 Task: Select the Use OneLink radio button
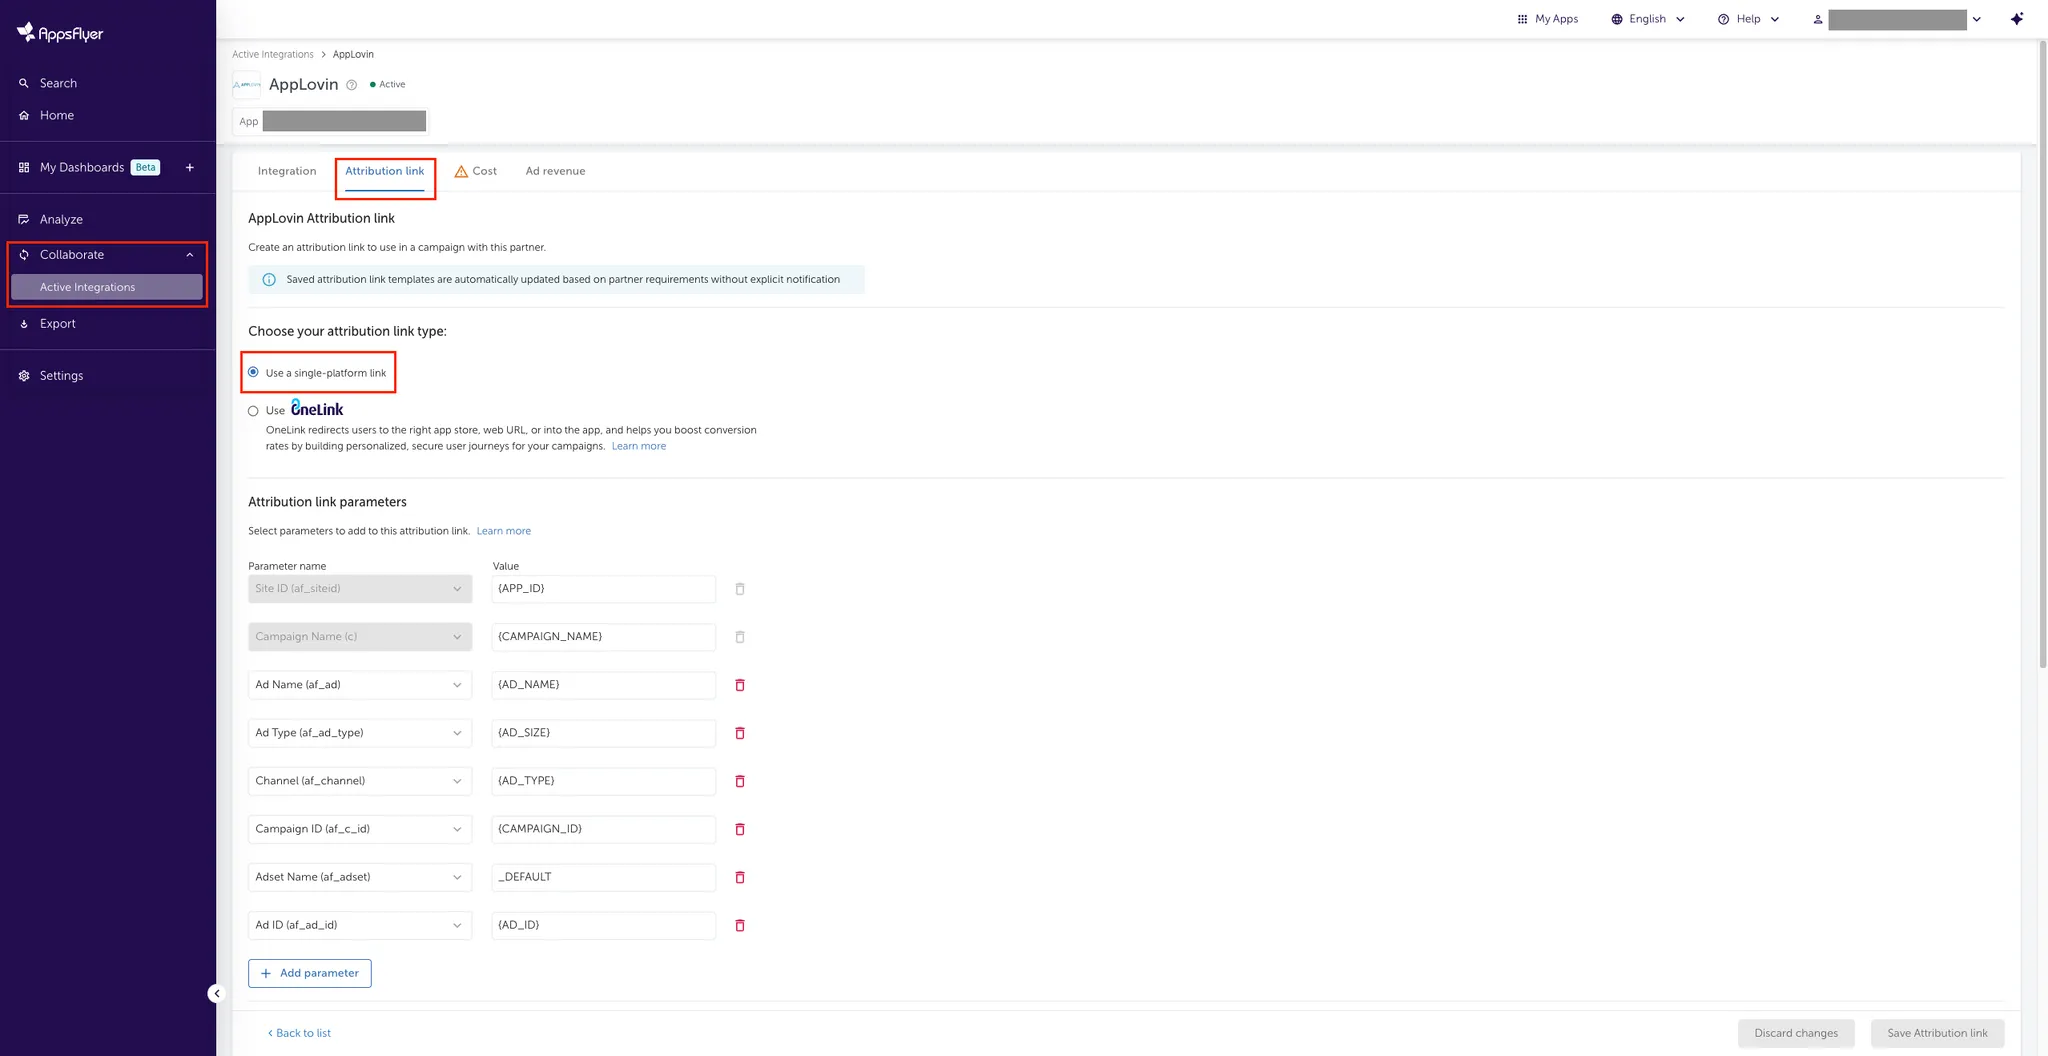point(253,411)
